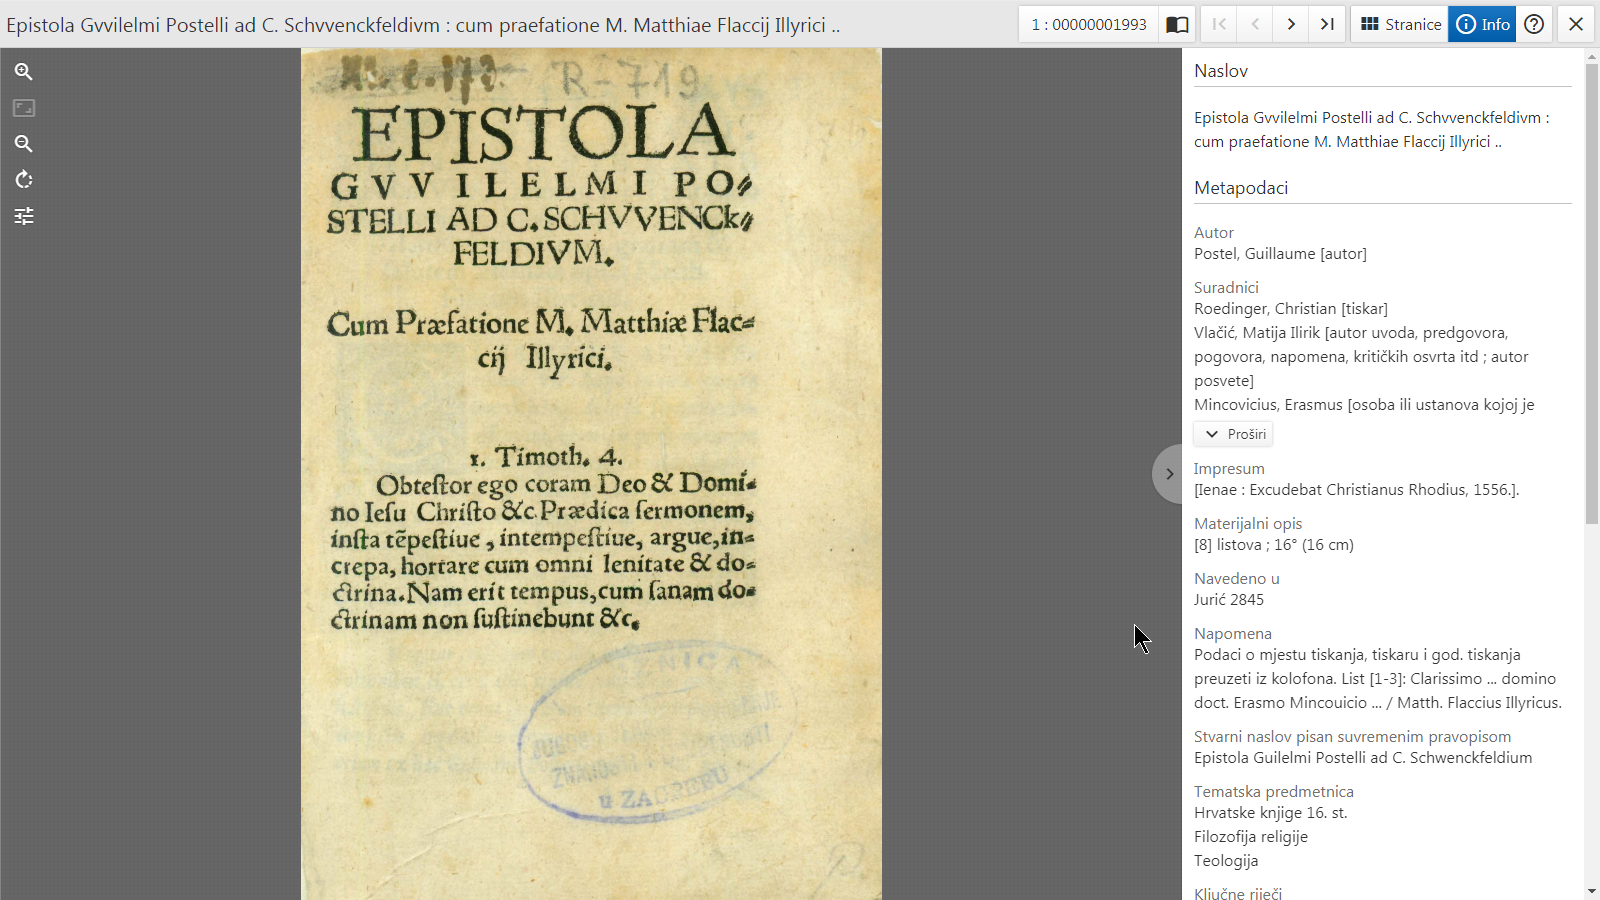Select the Hrvatske knjige 16. st. subject
The image size is (1600, 900).
point(1270,813)
